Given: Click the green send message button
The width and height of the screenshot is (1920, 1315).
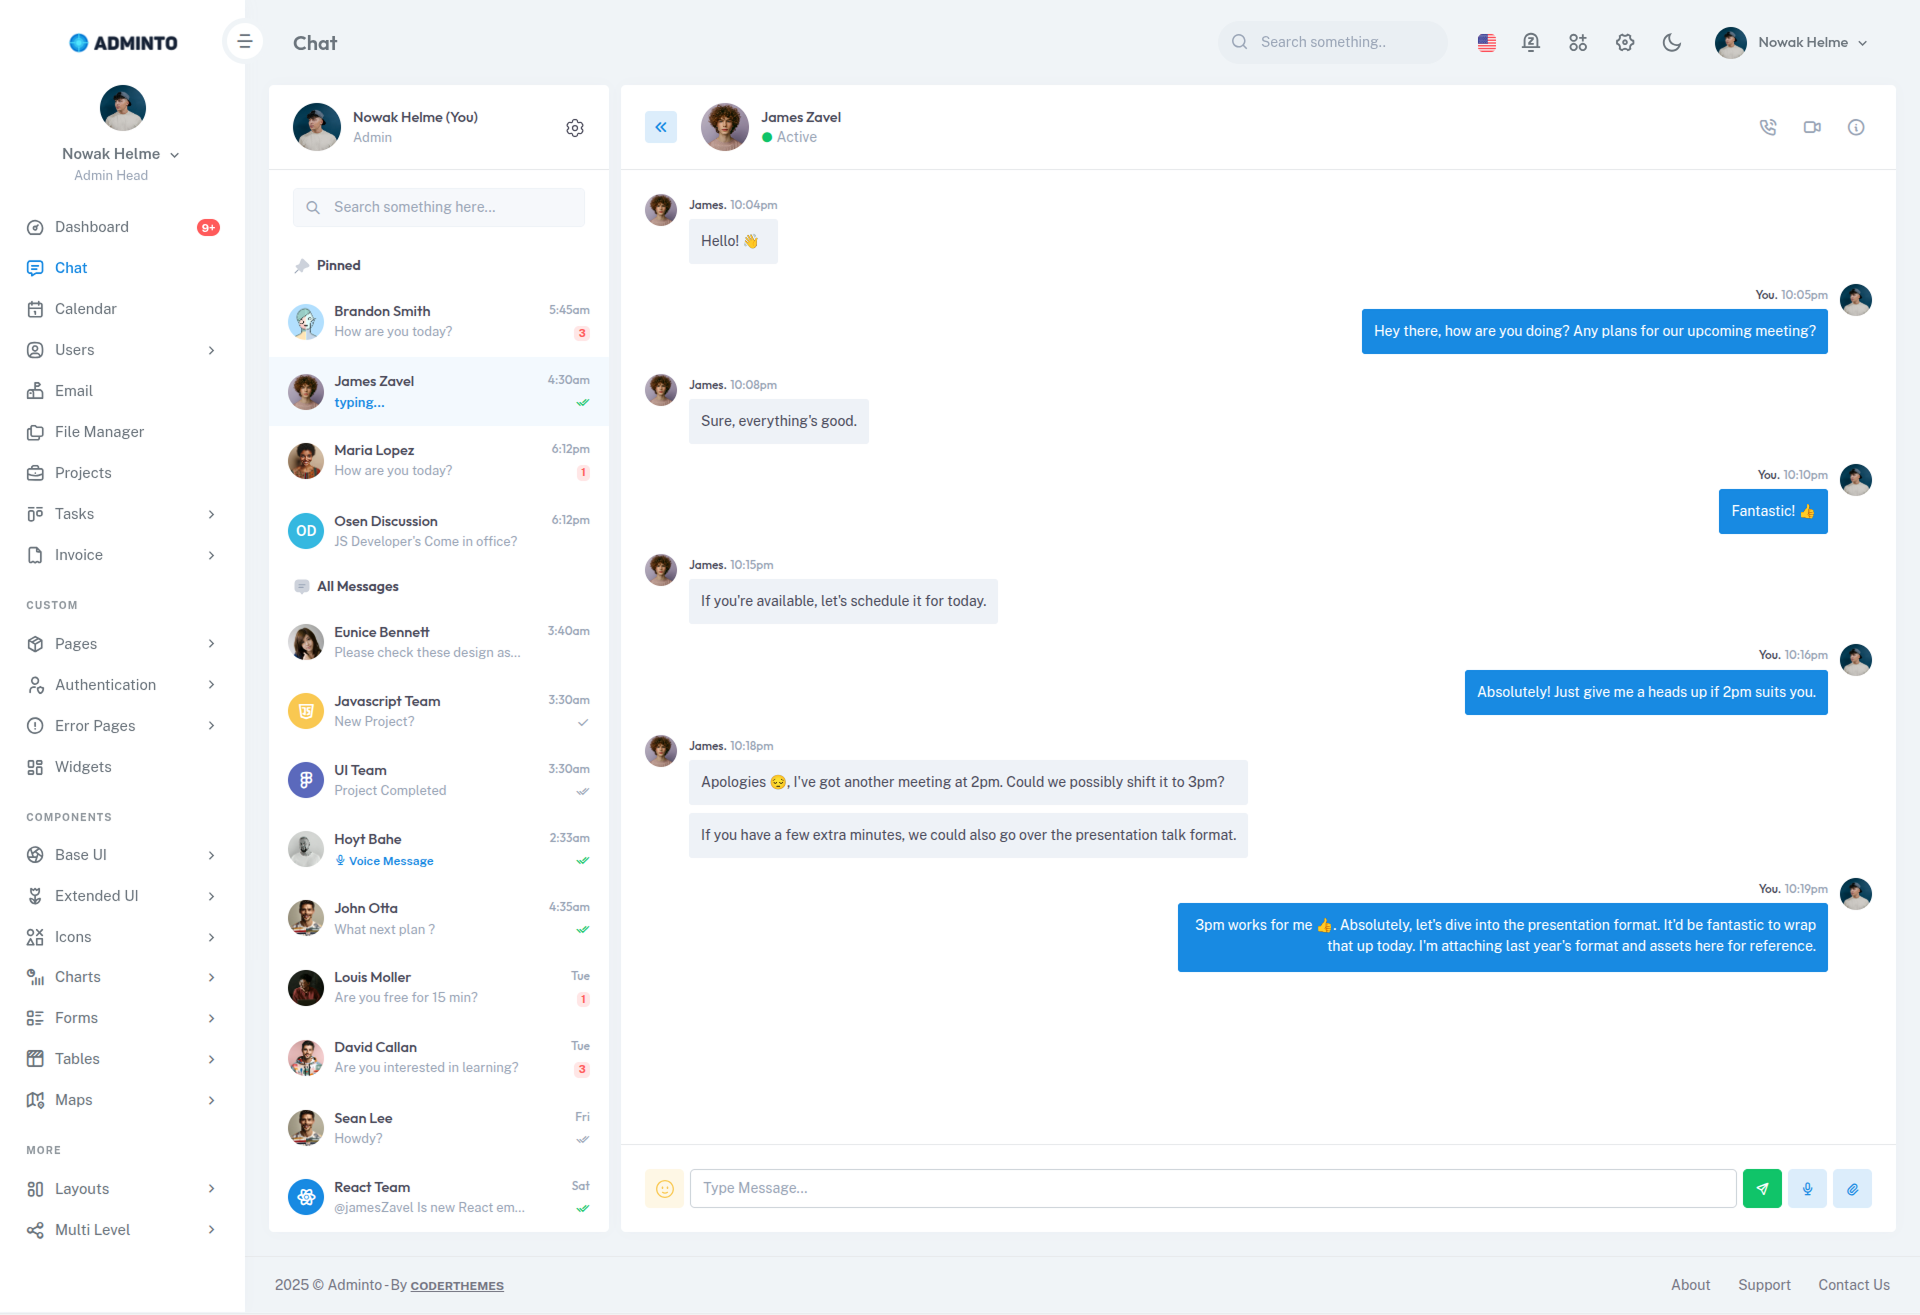Looking at the screenshot, I should 1762,1188.
